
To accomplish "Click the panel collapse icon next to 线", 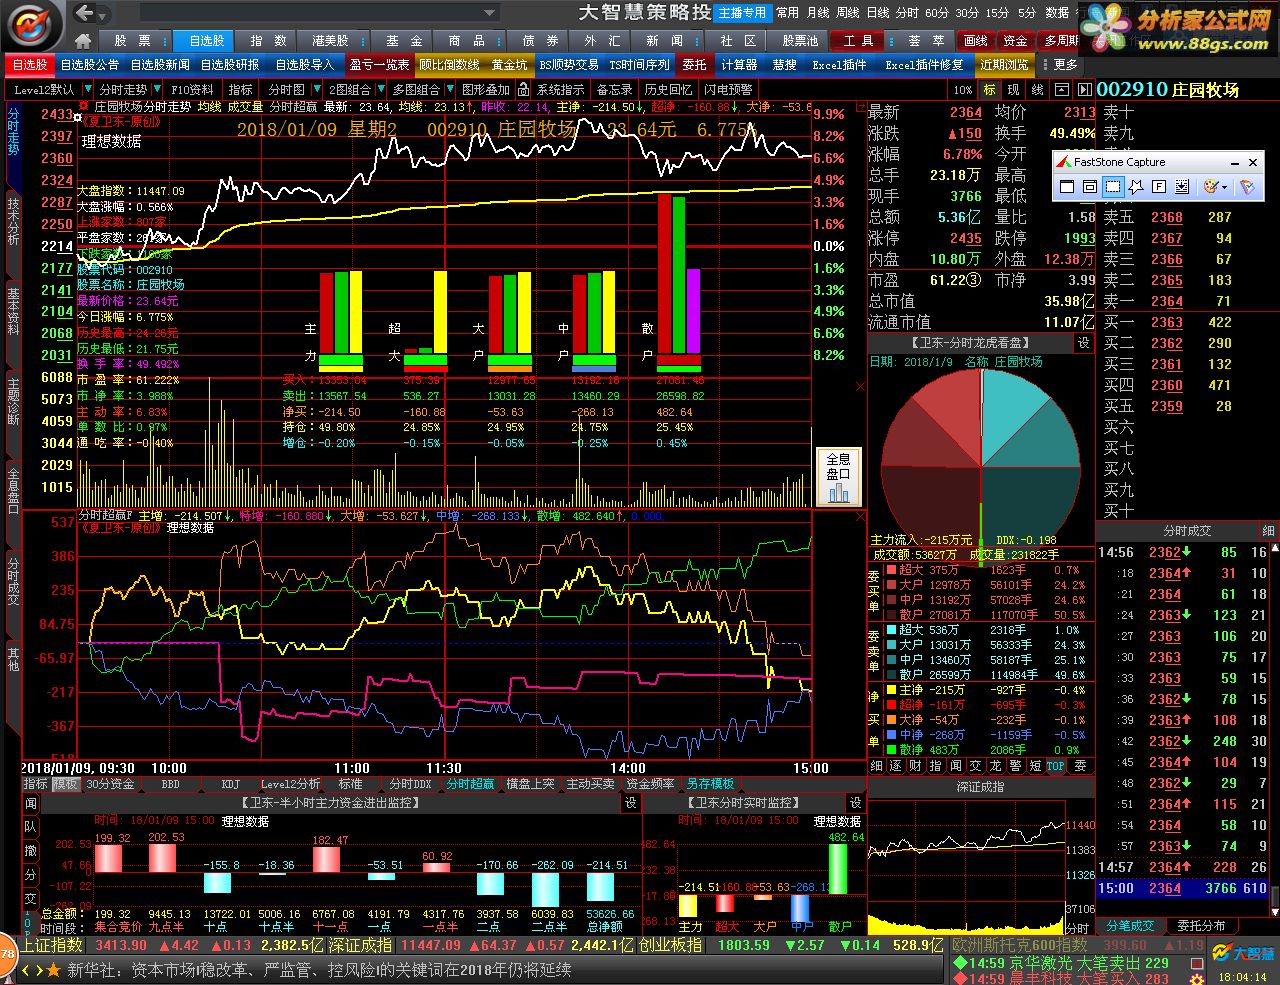I will click(x=1061, y=90).
